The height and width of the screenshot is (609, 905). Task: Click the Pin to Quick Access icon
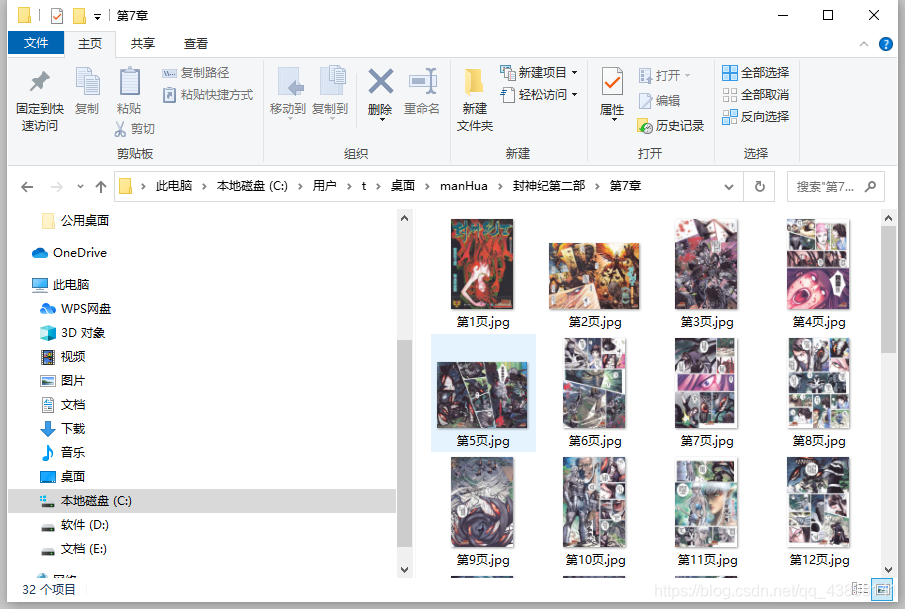(x=39, y=81)
